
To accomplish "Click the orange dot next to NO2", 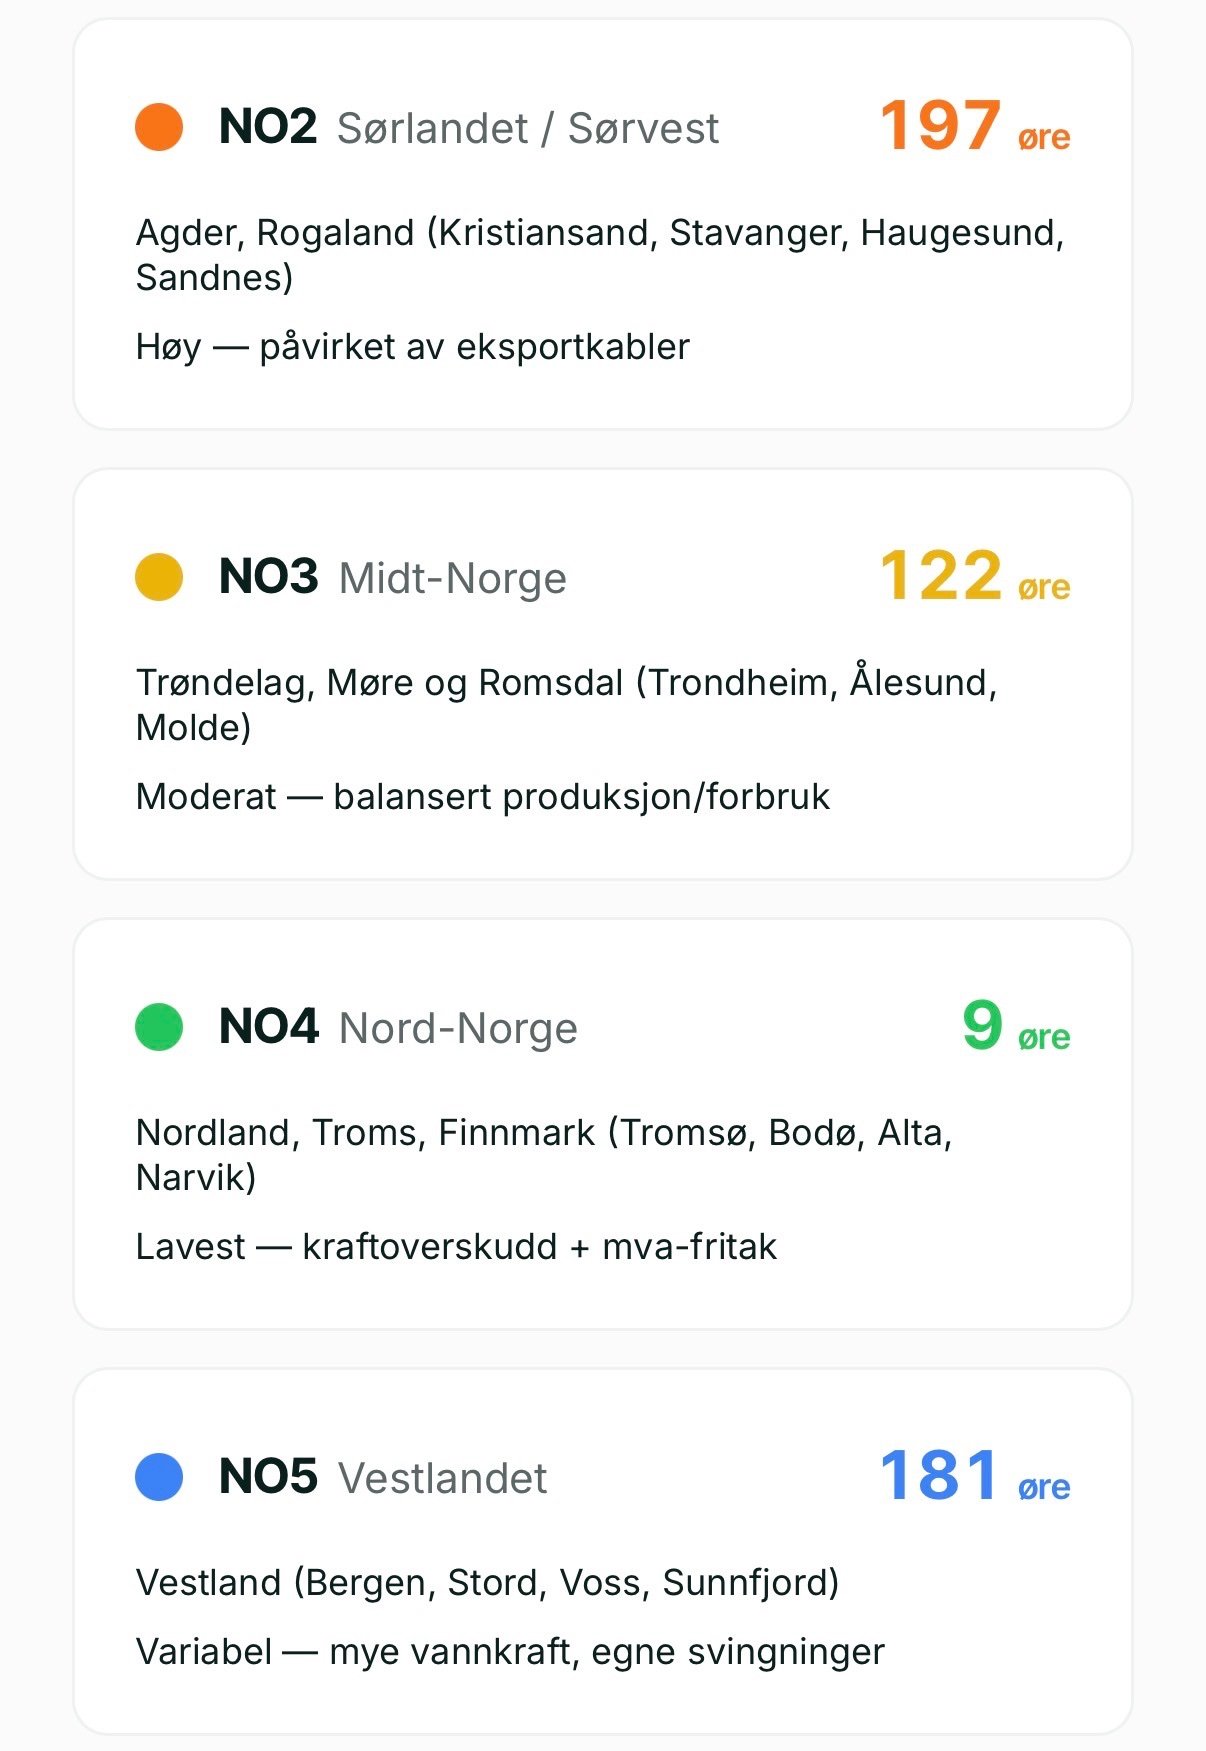I will click(x=159, y=127).
